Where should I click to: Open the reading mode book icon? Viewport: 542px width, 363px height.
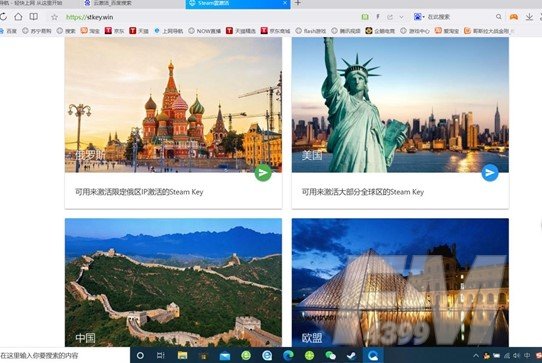pyautogui.click(x=34, y=17)
